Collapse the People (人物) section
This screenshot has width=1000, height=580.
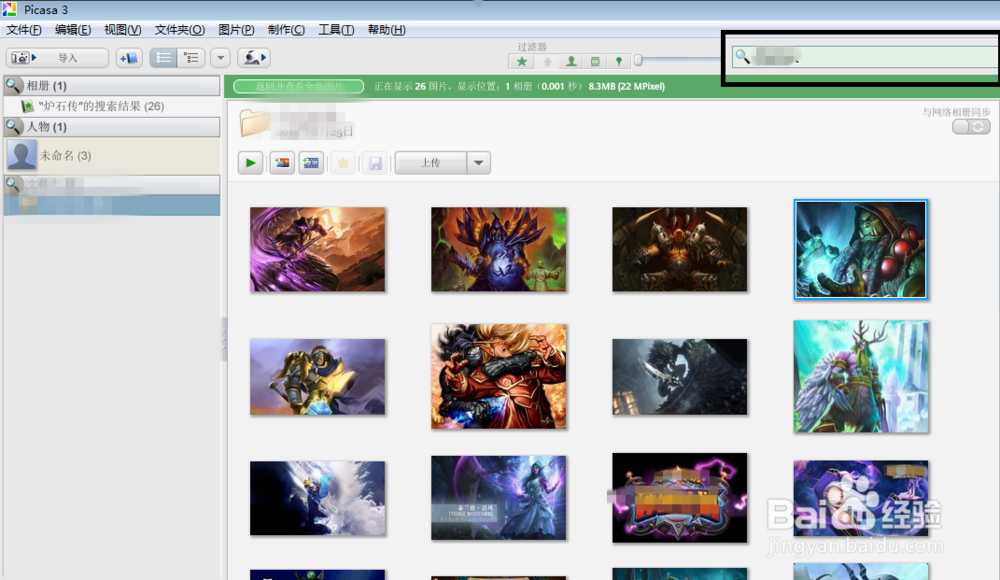coord(112,126)
